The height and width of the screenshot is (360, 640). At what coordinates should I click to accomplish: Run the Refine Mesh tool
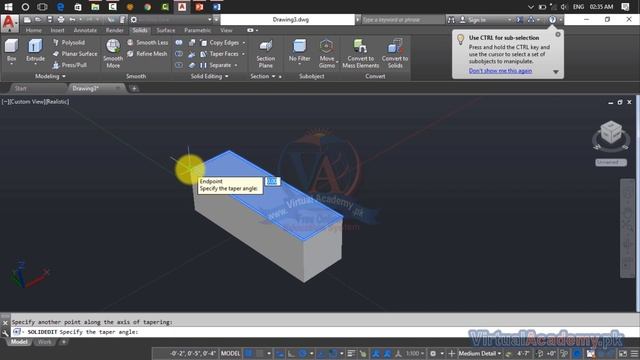coord(147,53)
